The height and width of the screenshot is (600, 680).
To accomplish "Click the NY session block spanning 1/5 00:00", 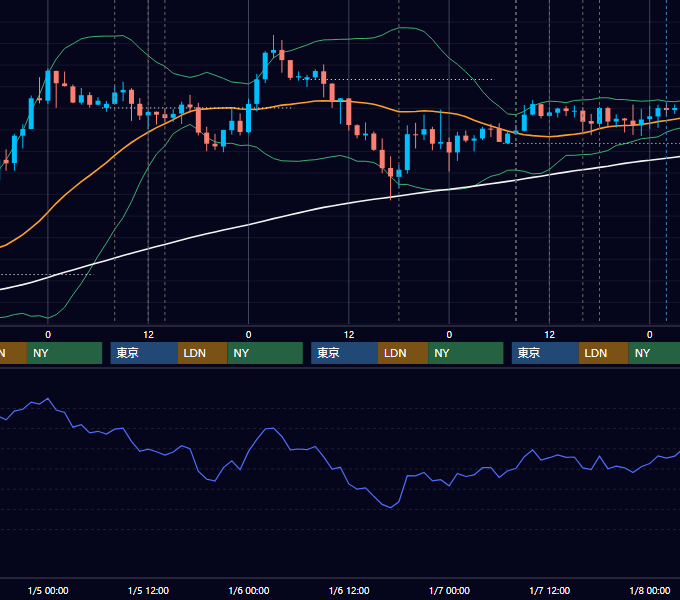I will pyautogui.click(x=64, y=353).
